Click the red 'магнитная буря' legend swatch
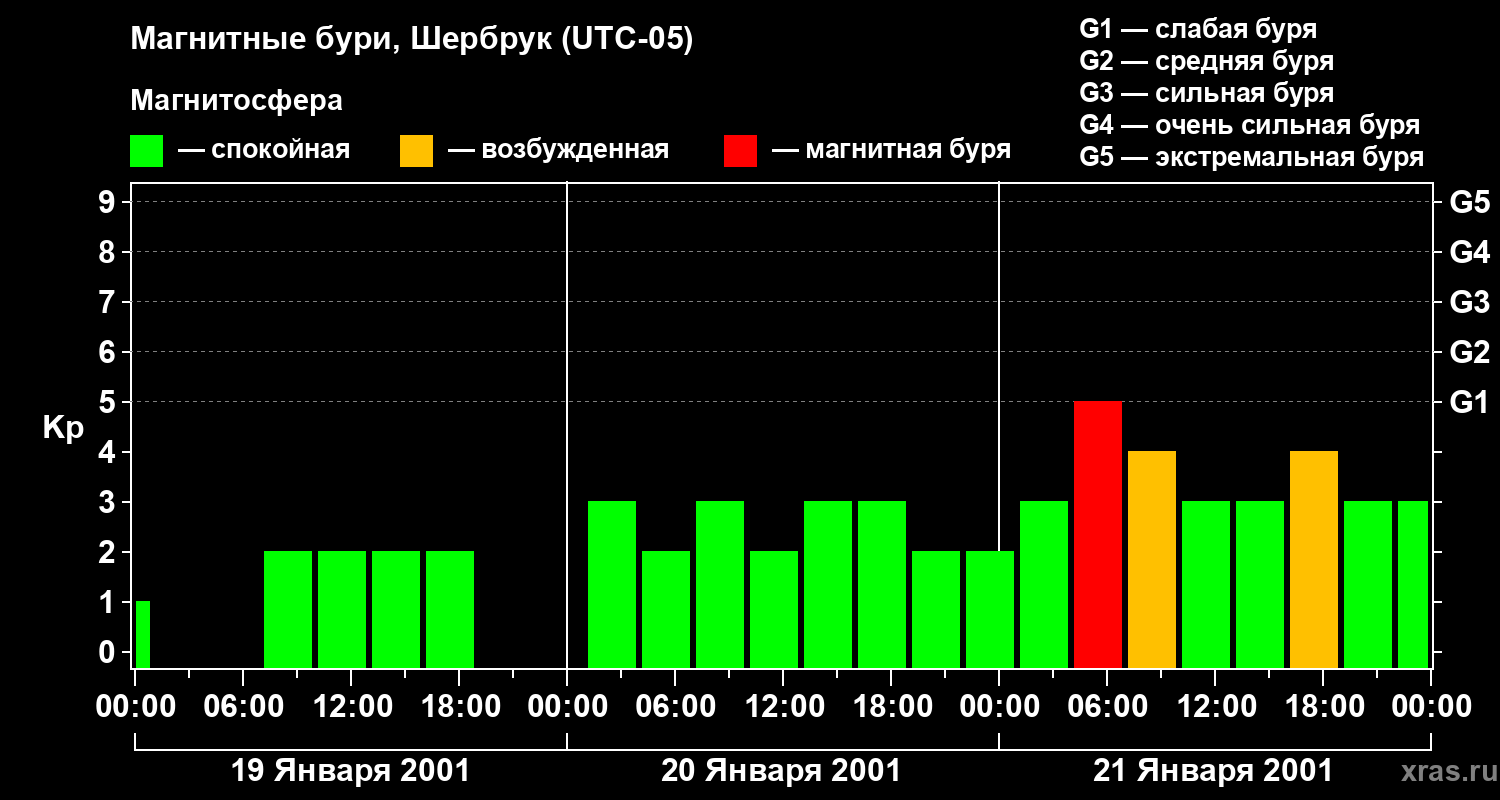This screenshot has height=800, width=1500. click(x=741, y=151)
